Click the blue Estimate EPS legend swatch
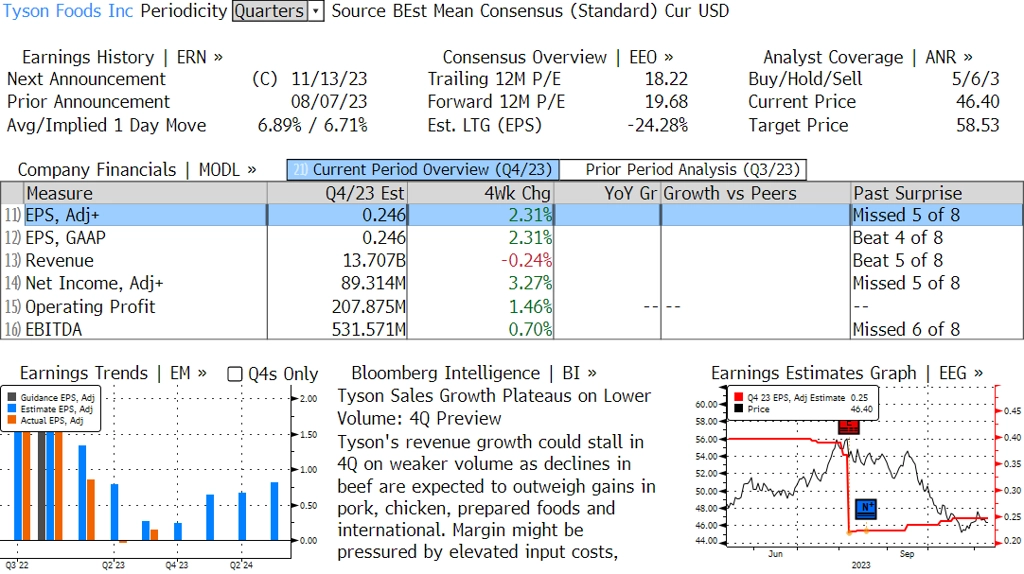The image size is (1024, 574). coord(12,409)
